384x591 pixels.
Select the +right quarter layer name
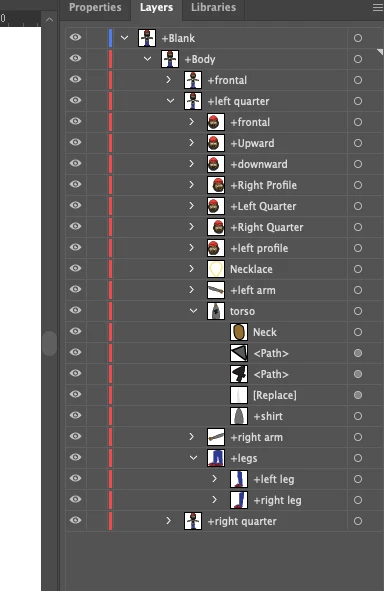click(x=242, y=521)
